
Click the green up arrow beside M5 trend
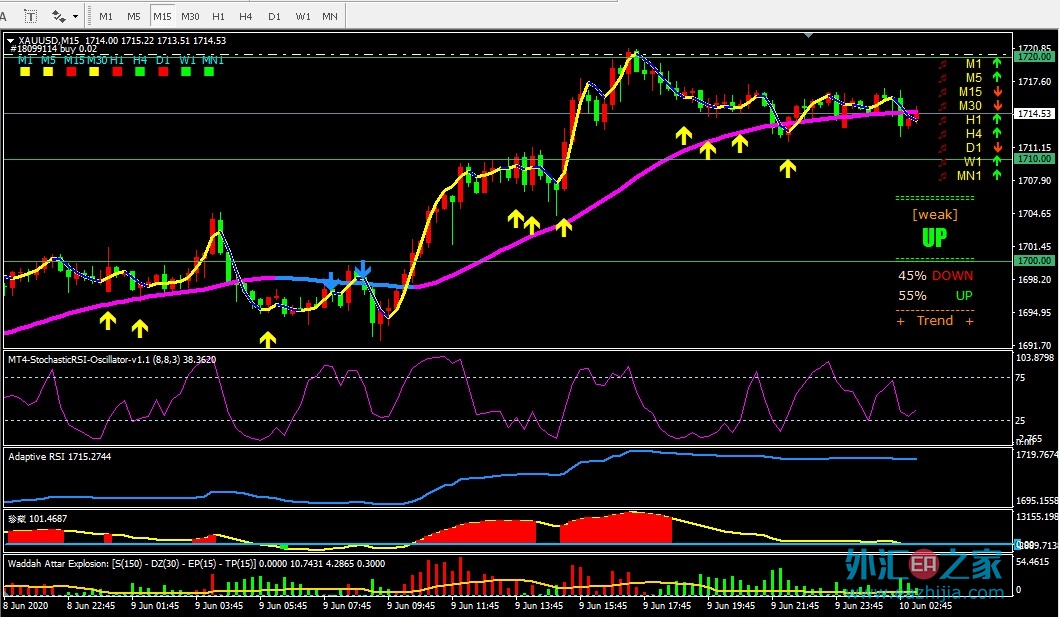click(997, 78)
